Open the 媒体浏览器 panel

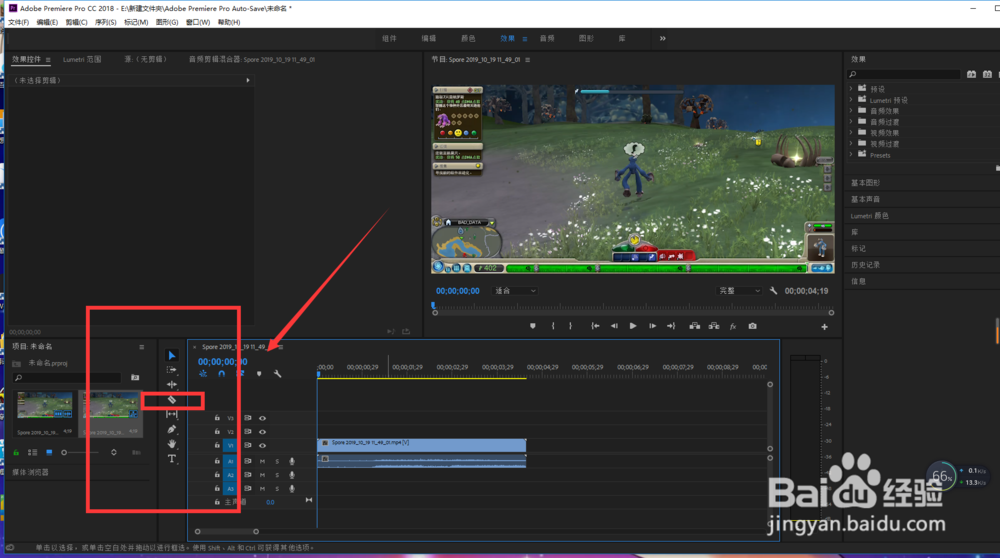[x=31, y=473]
